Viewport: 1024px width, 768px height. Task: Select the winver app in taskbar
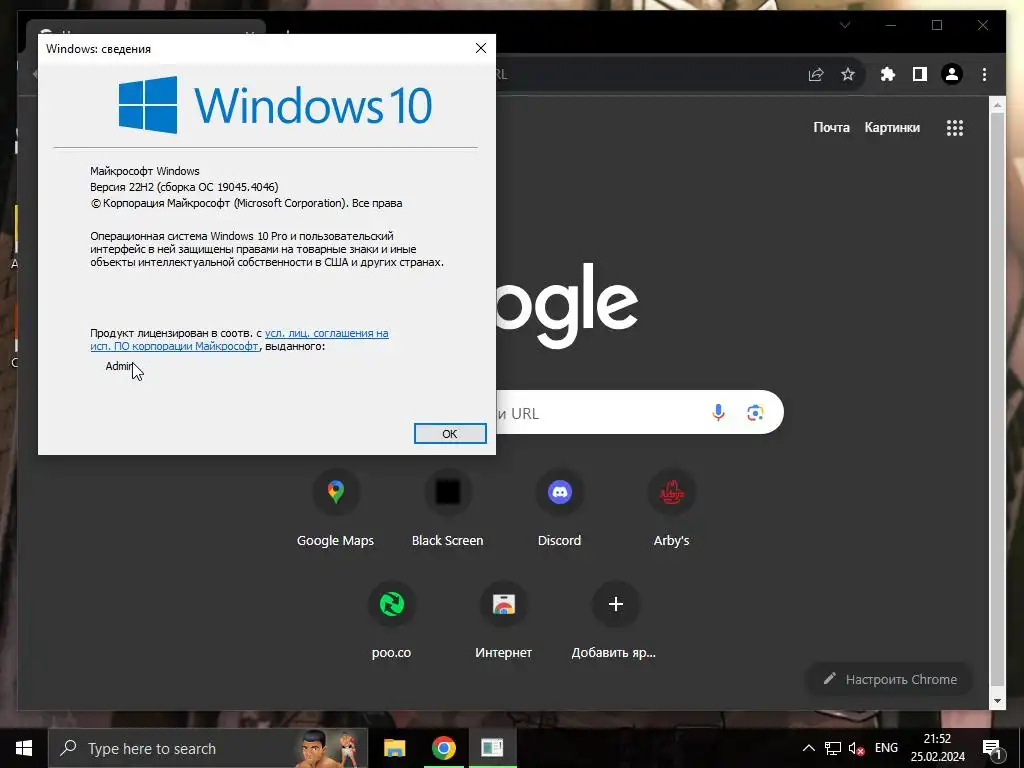tap(492, 748)
